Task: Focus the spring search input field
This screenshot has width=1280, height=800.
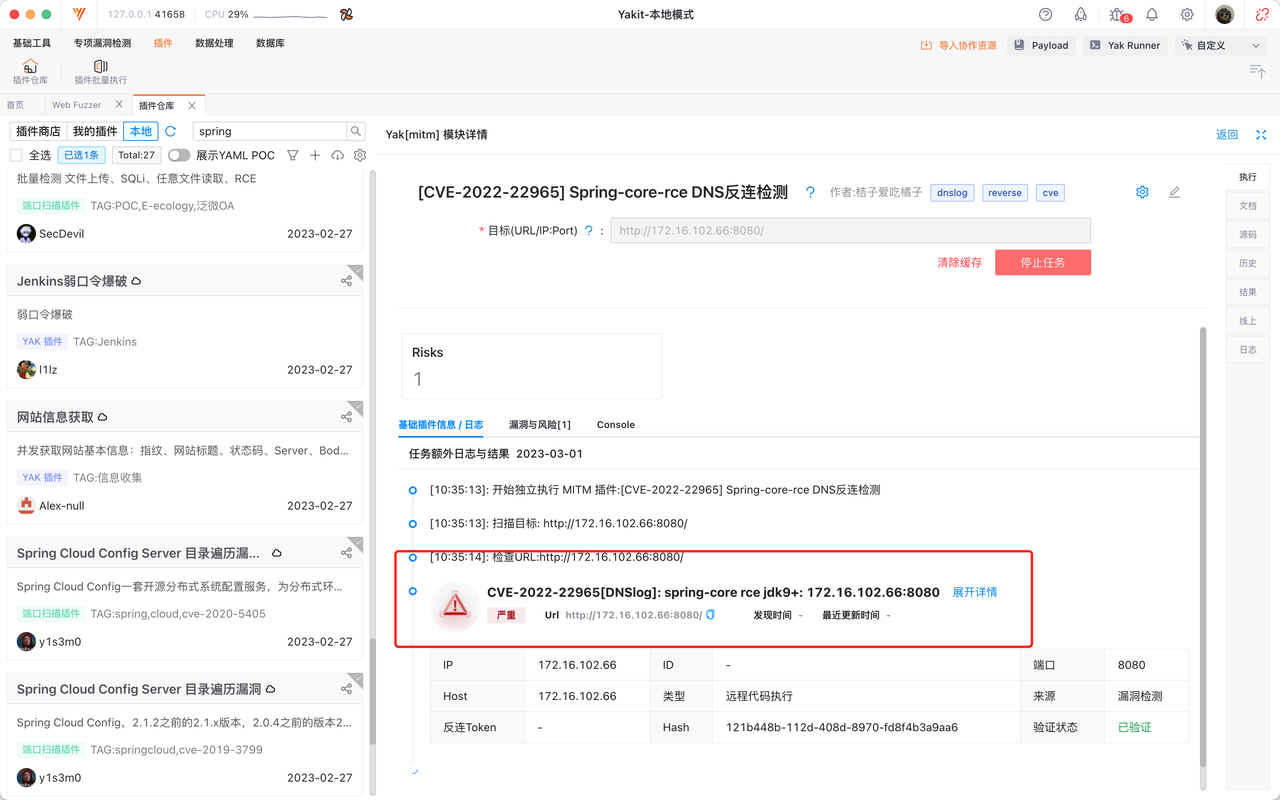Action: pos(269,131)
